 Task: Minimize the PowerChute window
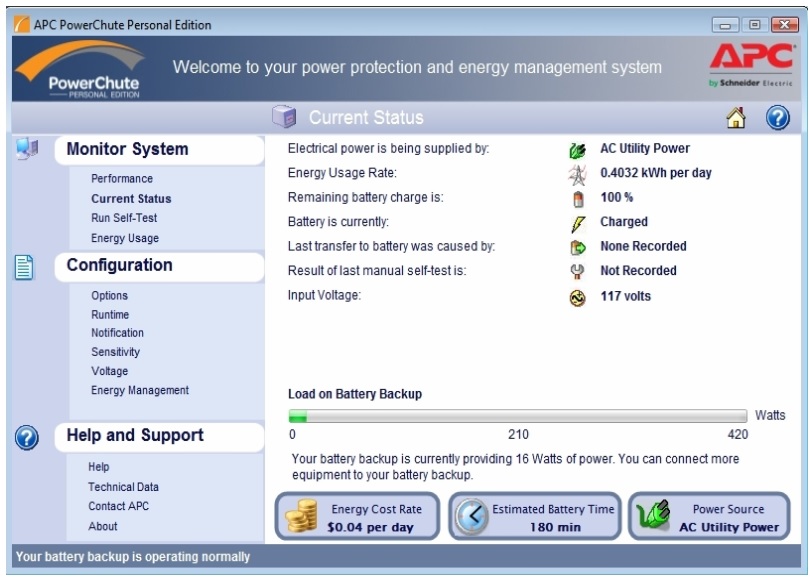(725, 25)
